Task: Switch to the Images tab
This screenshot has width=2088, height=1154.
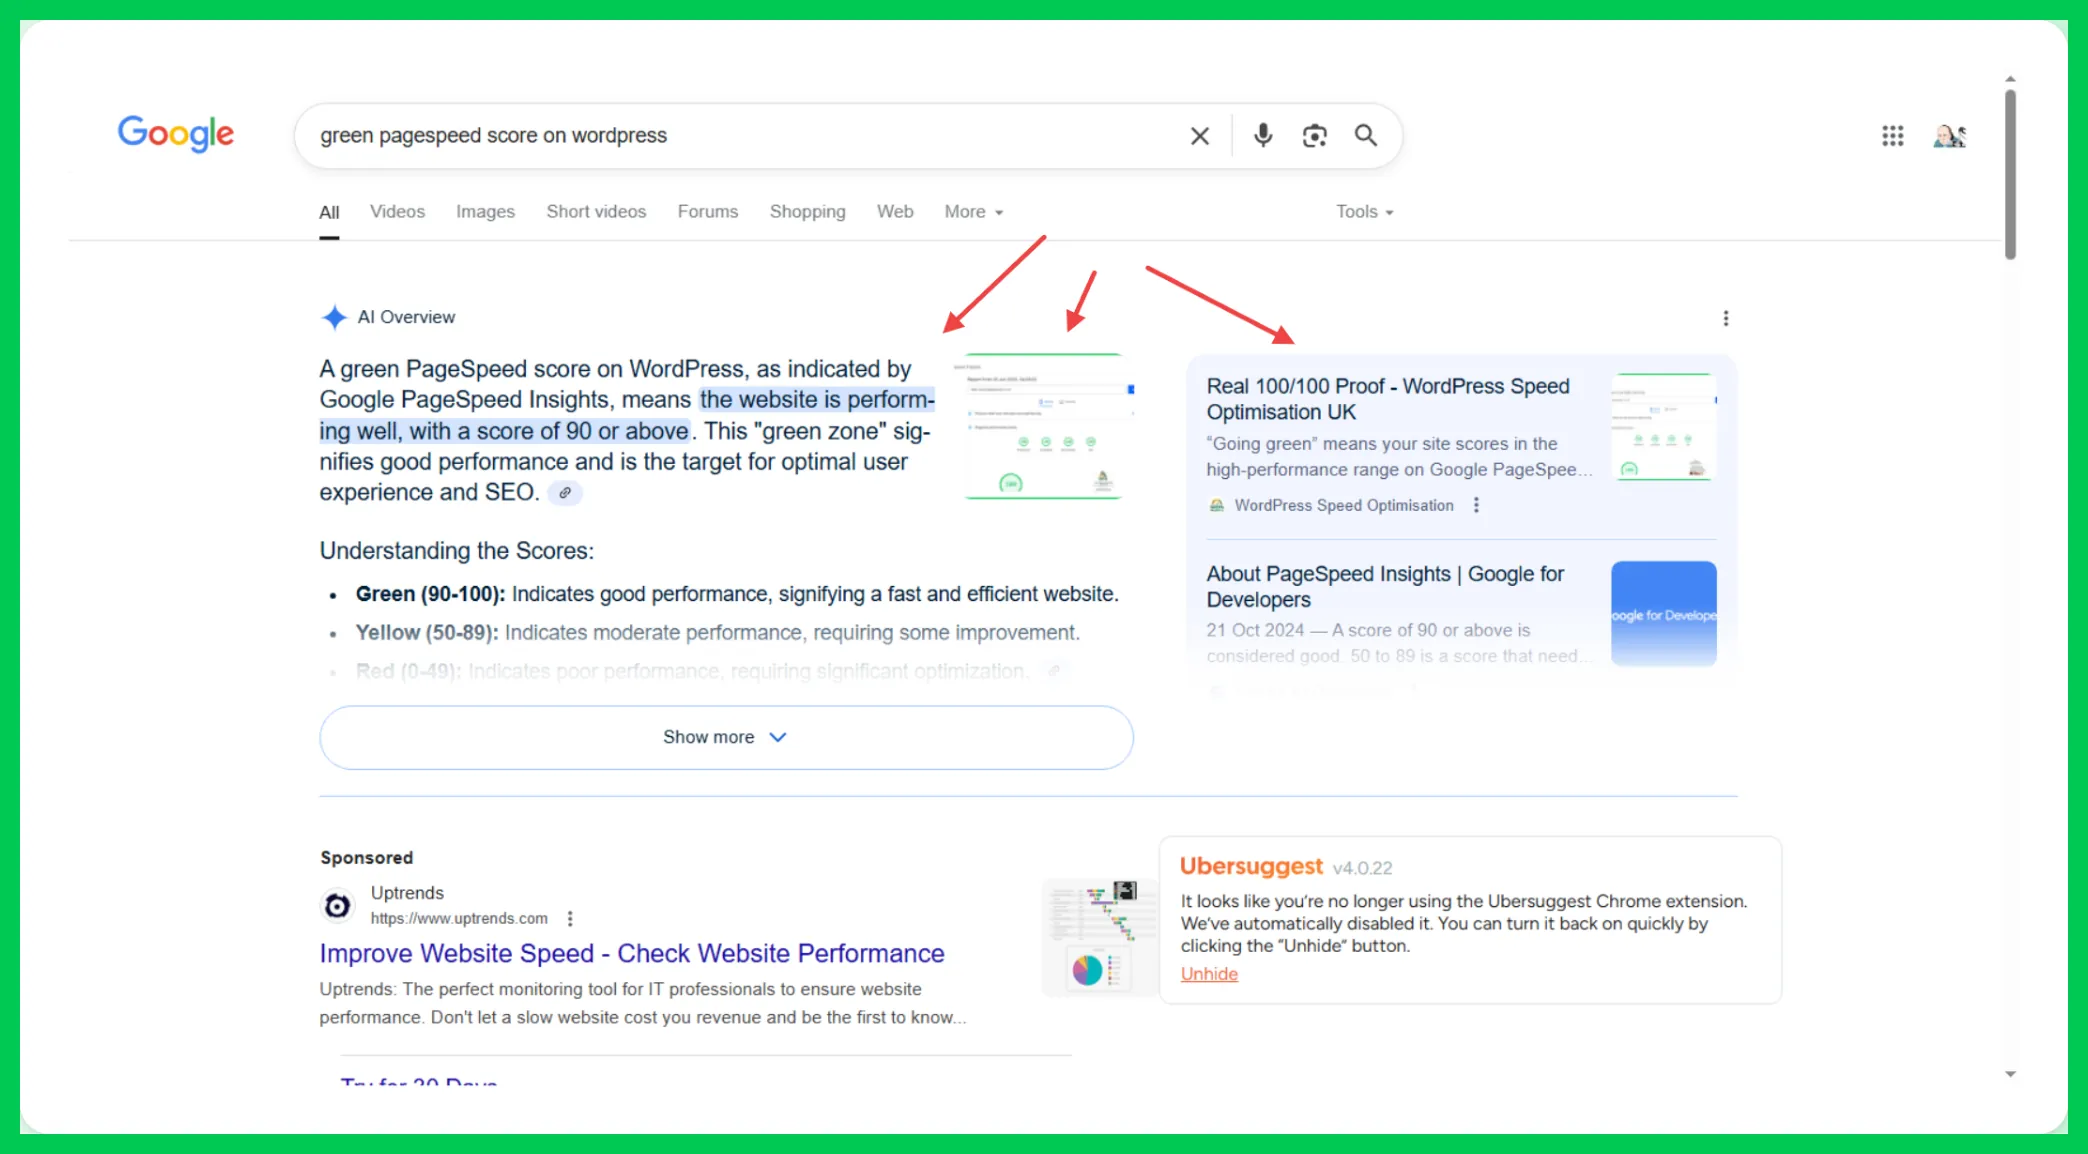Action: [485, 212]
